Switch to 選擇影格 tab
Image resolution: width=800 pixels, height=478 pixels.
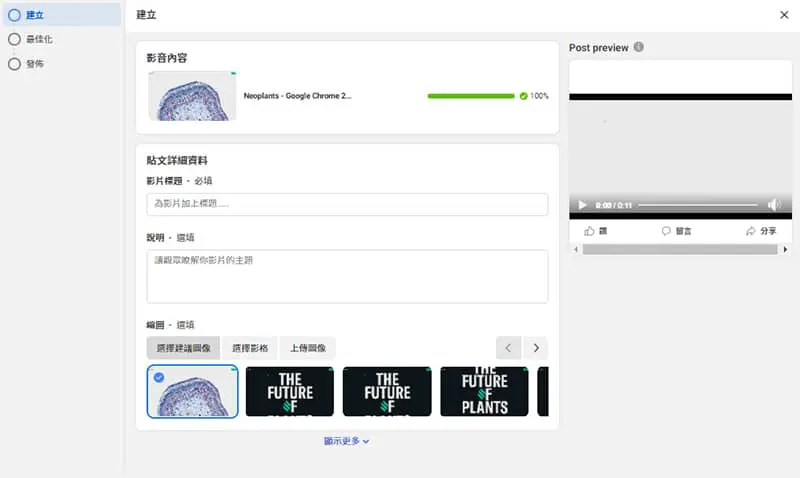250,348
